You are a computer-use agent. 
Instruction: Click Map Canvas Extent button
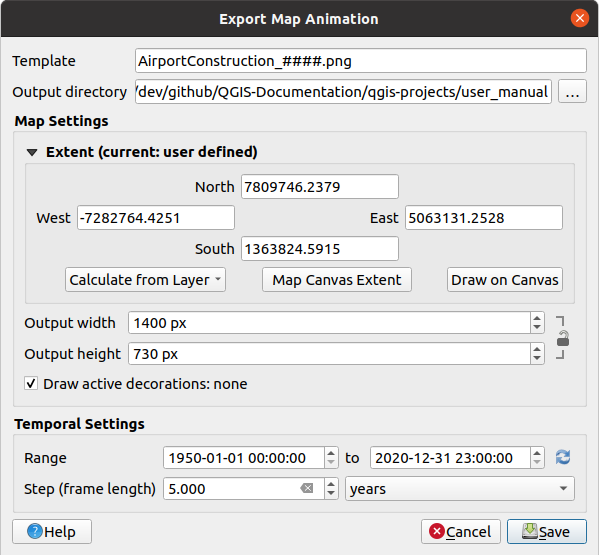[x=337, y=280]
